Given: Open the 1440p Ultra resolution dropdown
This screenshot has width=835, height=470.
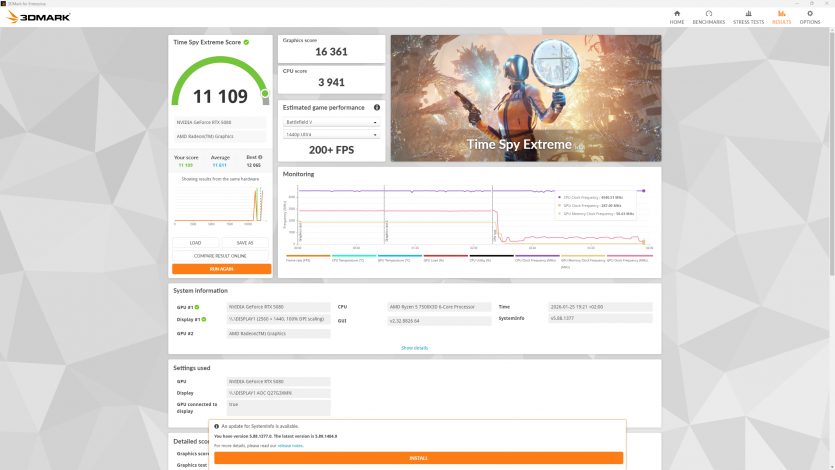Looking at the screenshot, I should [331, 134].
